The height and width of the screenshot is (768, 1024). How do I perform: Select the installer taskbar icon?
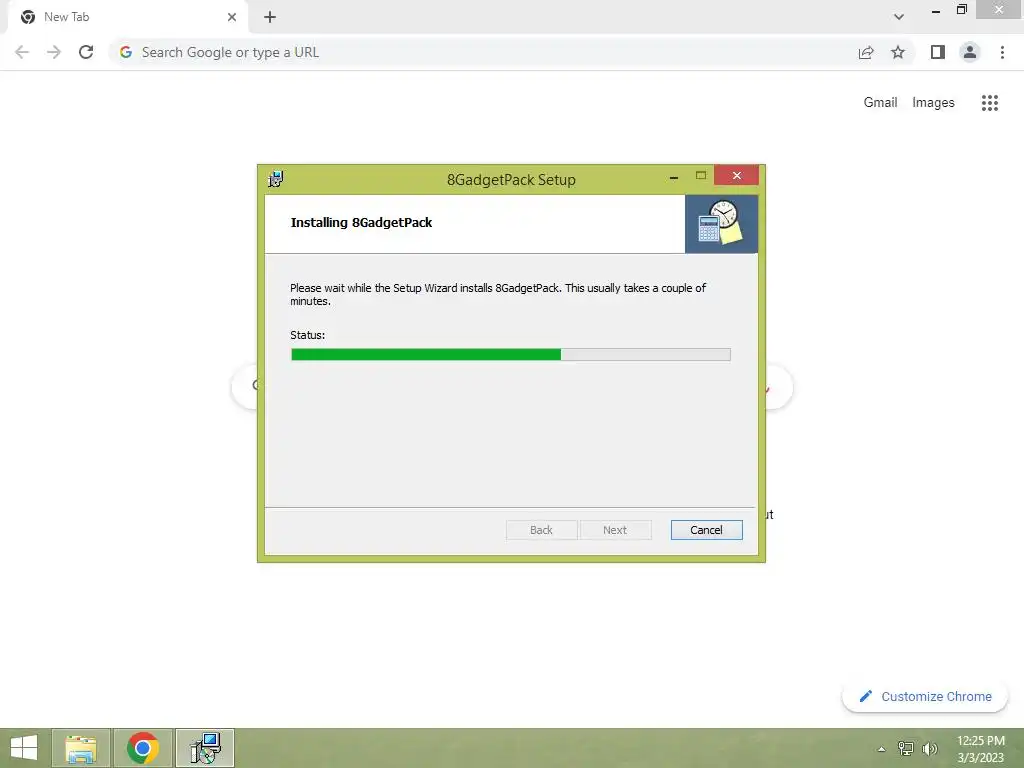pos(205,748)
